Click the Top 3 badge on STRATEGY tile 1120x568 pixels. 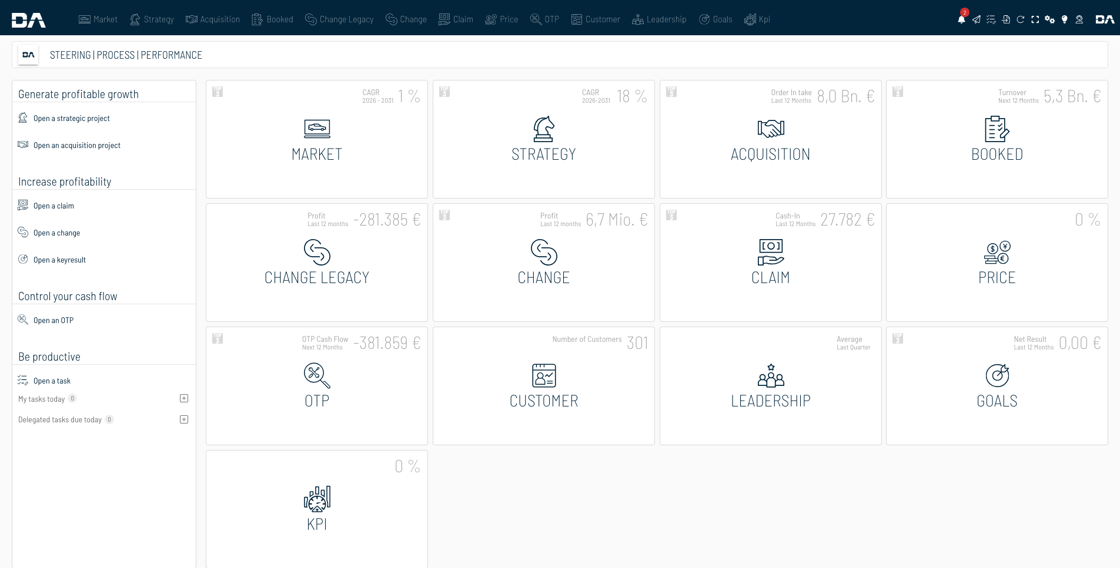pyautogui.click(x=444, y=91)
